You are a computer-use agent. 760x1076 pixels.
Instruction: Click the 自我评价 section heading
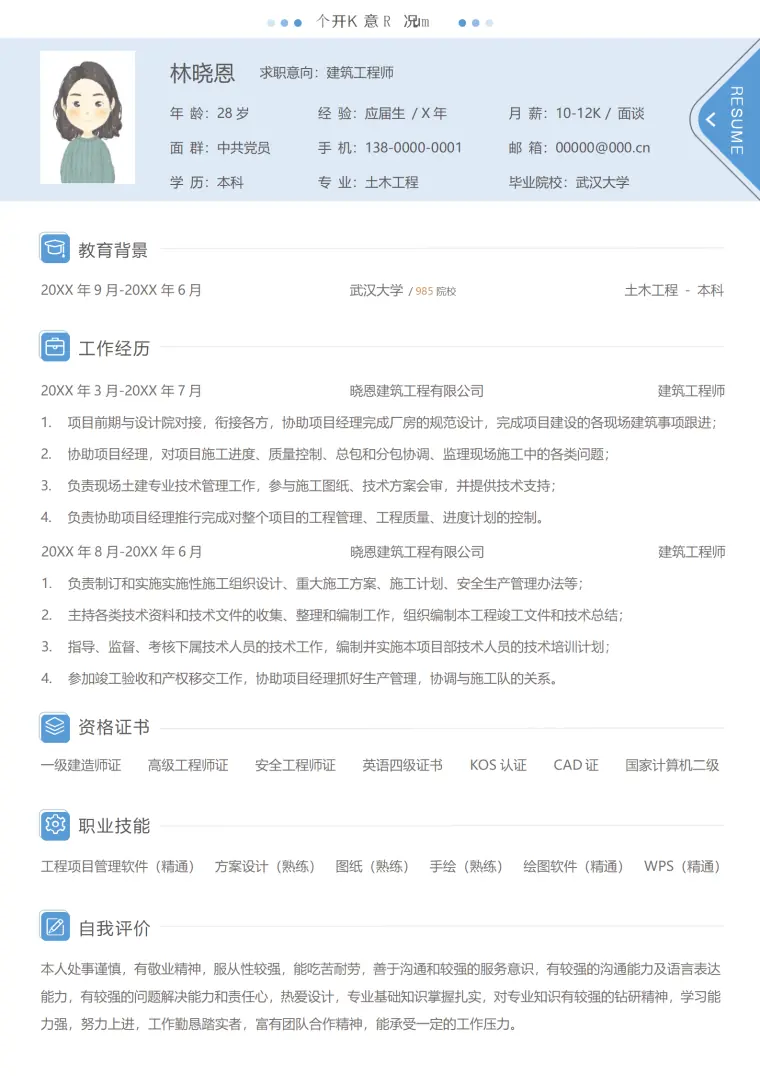pyautogui.click(x=114, y=928)
